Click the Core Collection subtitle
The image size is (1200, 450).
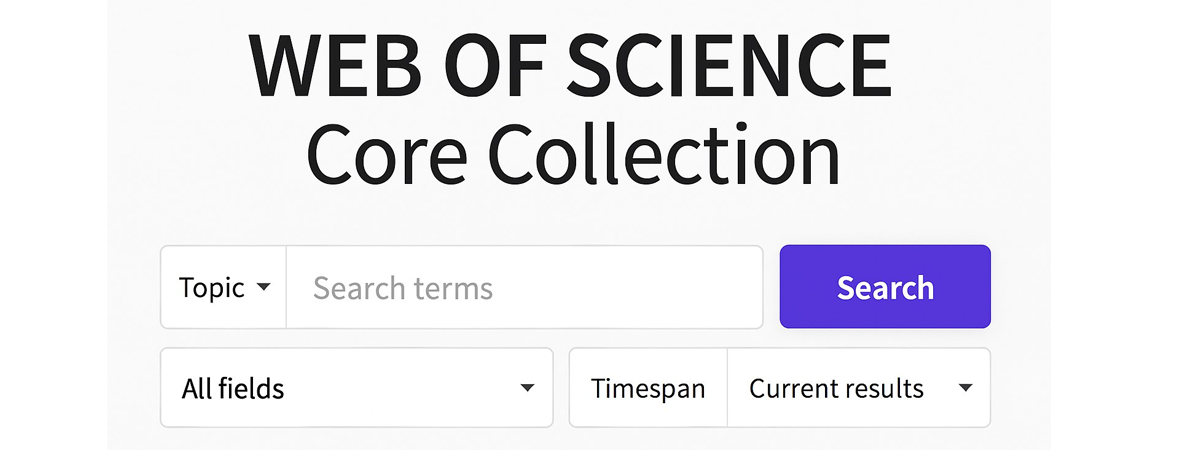click(572, 155)
